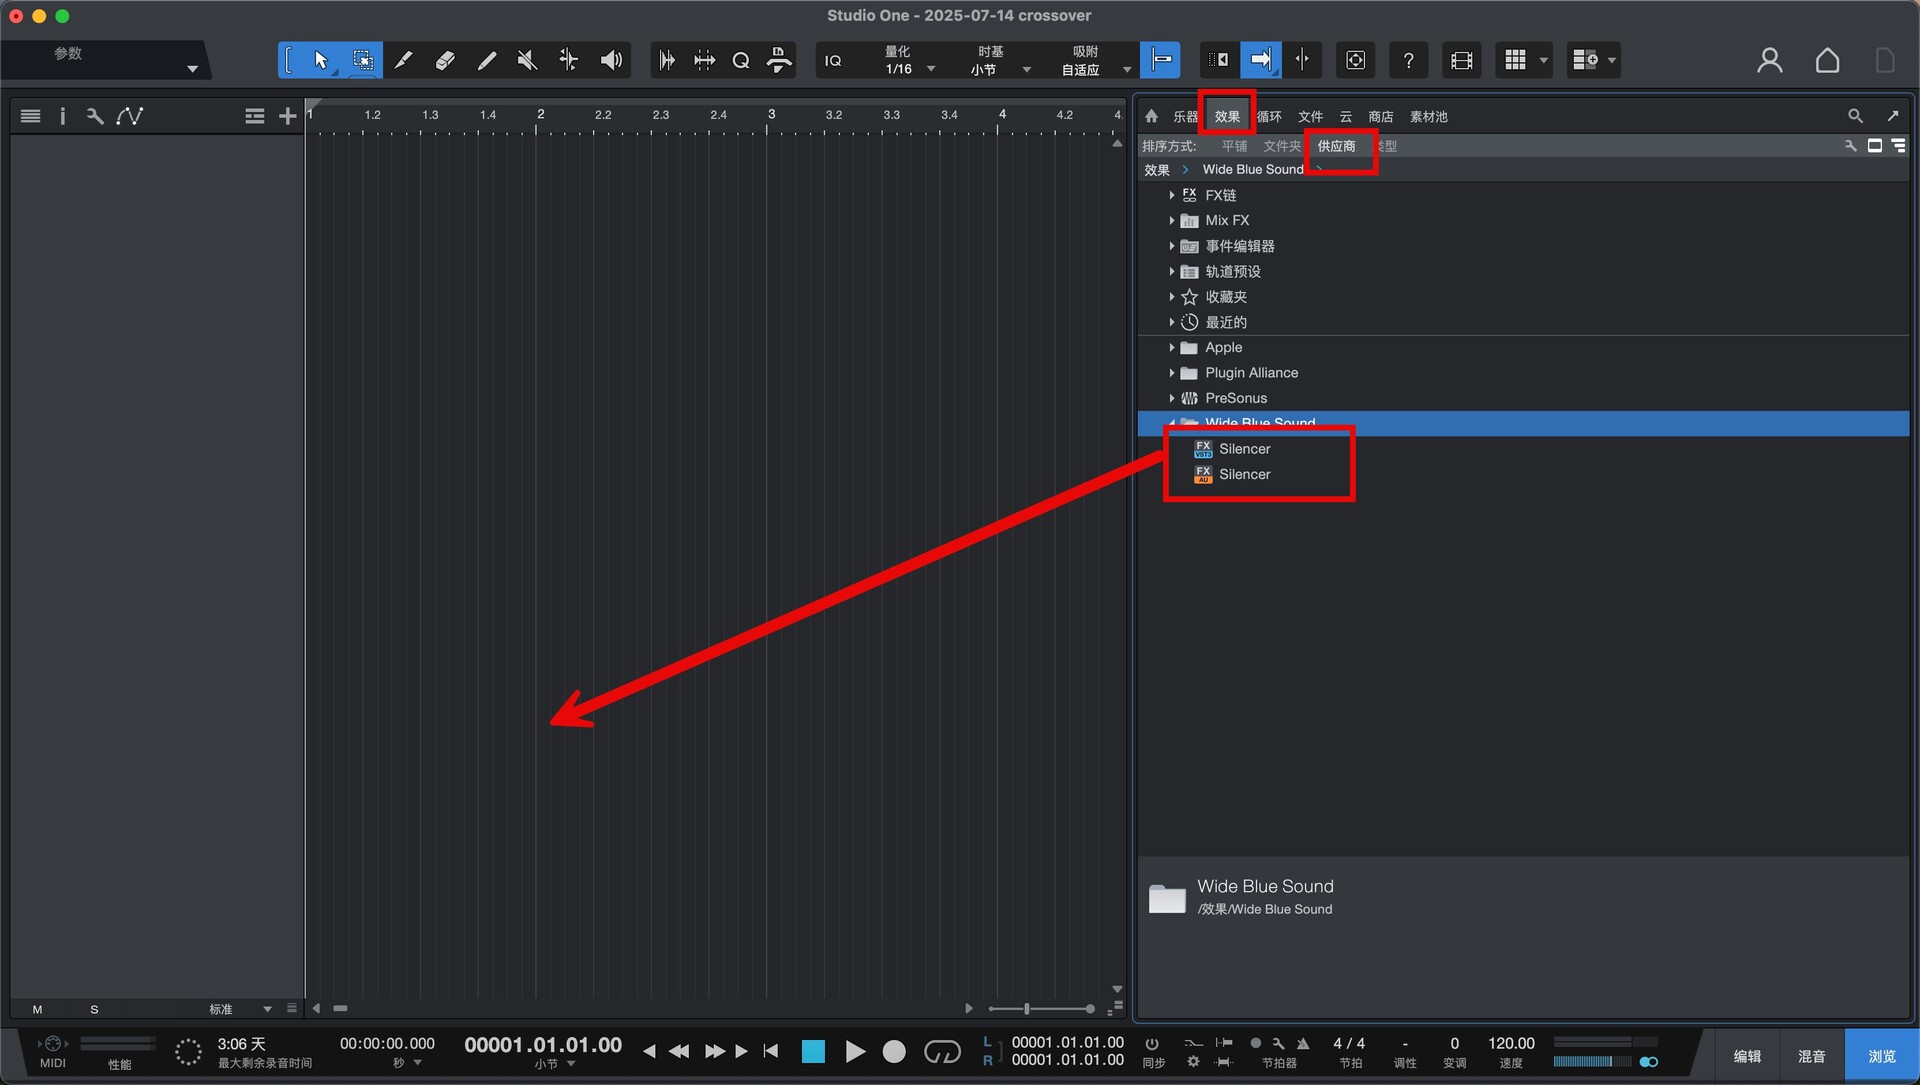1920x1085 pixels.
Task: Select the Listen speaker tool
Action: point(610,60)
